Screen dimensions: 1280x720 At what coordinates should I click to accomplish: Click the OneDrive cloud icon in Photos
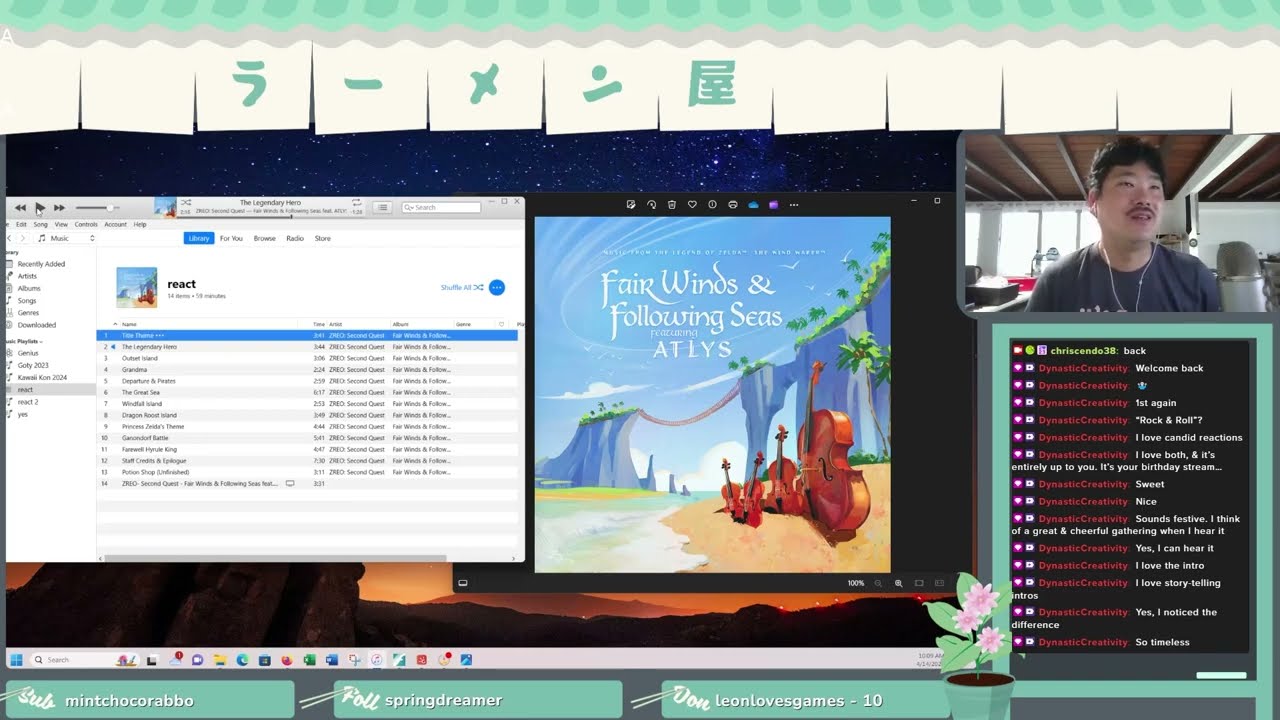[x=753, y=204]
